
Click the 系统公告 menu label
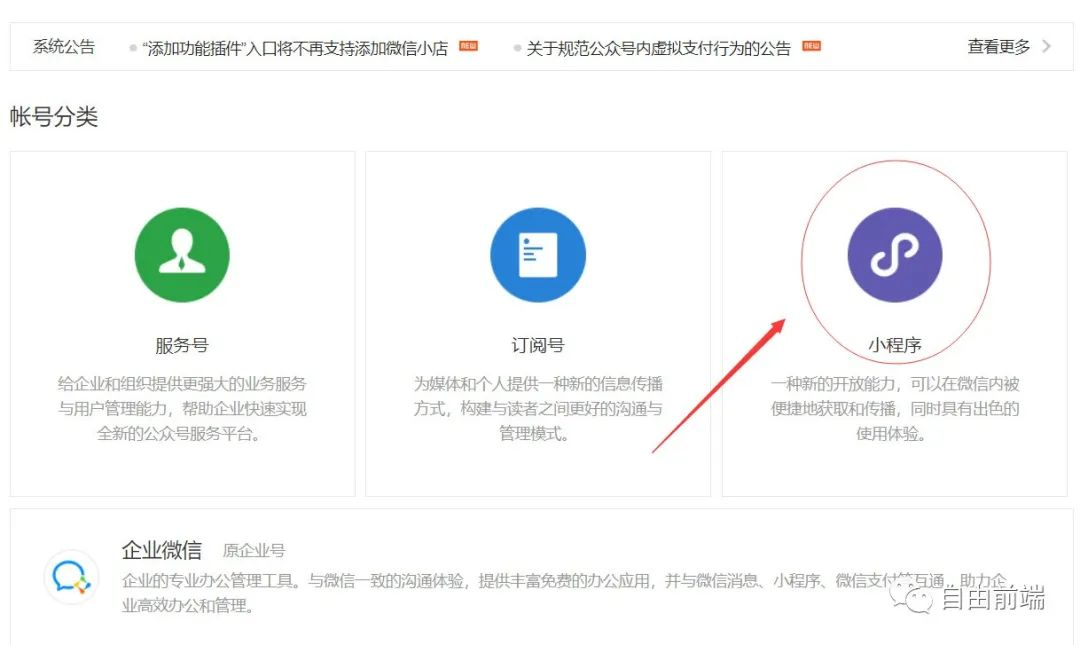pos(63,46)
